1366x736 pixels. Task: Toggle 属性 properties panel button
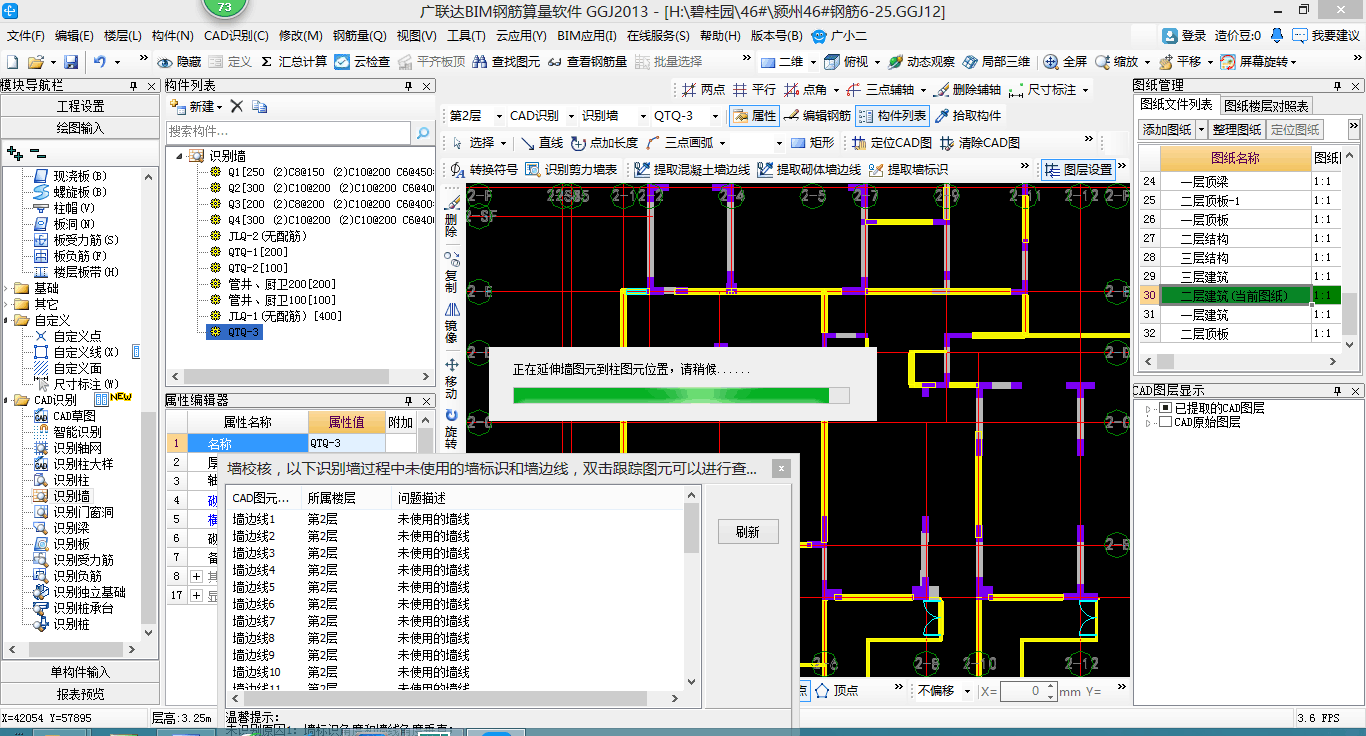pos(754,116)
